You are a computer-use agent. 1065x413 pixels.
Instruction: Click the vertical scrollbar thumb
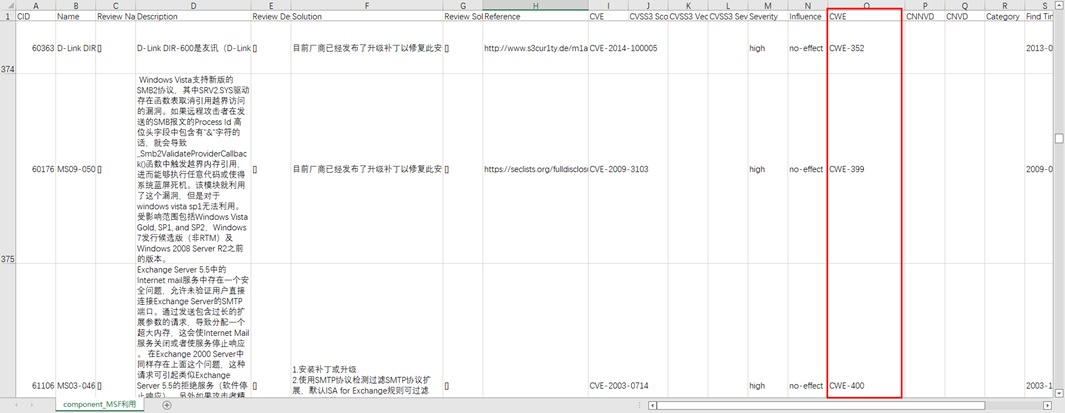1058,138
